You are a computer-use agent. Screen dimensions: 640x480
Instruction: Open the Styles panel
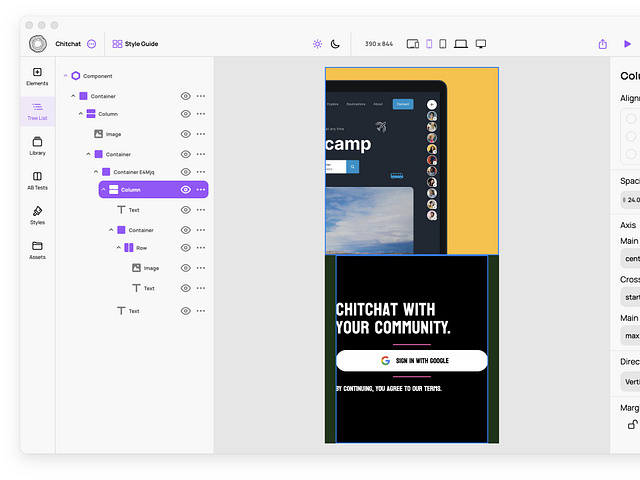point(37,216)
